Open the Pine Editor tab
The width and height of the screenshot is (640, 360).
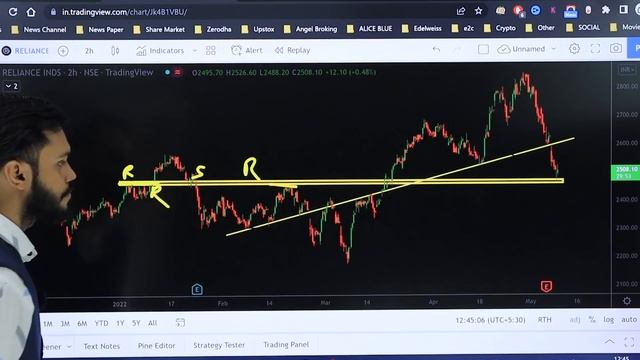coord(156,346)
